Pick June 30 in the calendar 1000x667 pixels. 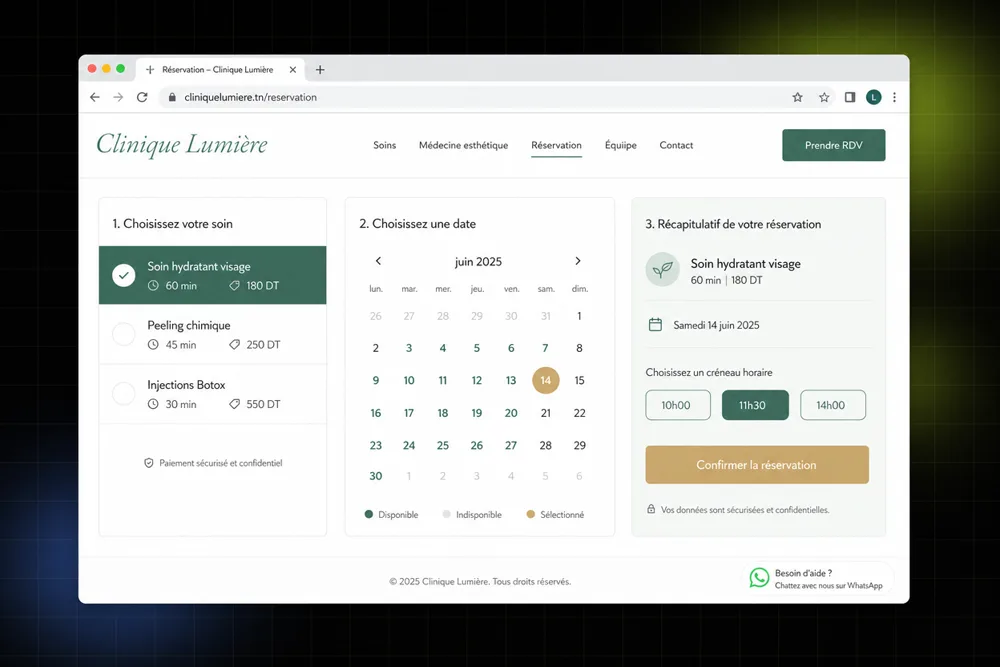[x=376, y=476]
